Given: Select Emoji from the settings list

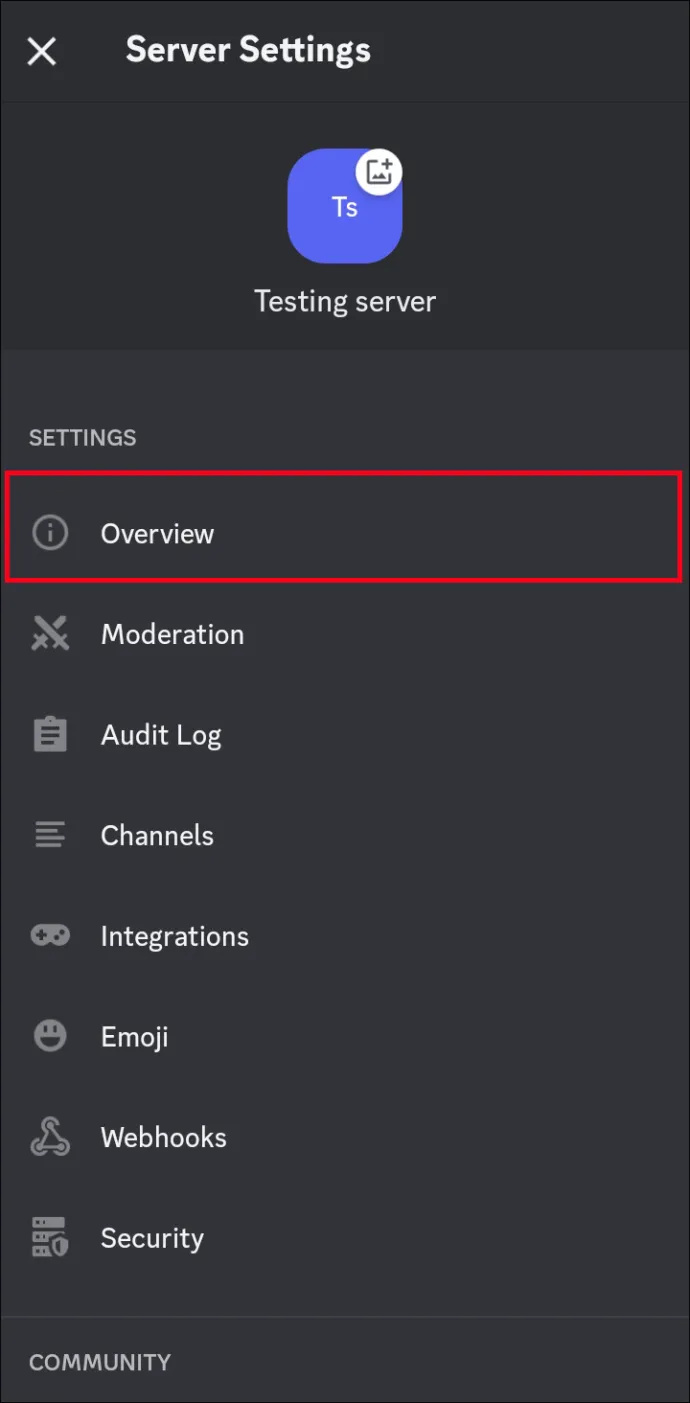Looking at the screenshot, I should 345,1036.
